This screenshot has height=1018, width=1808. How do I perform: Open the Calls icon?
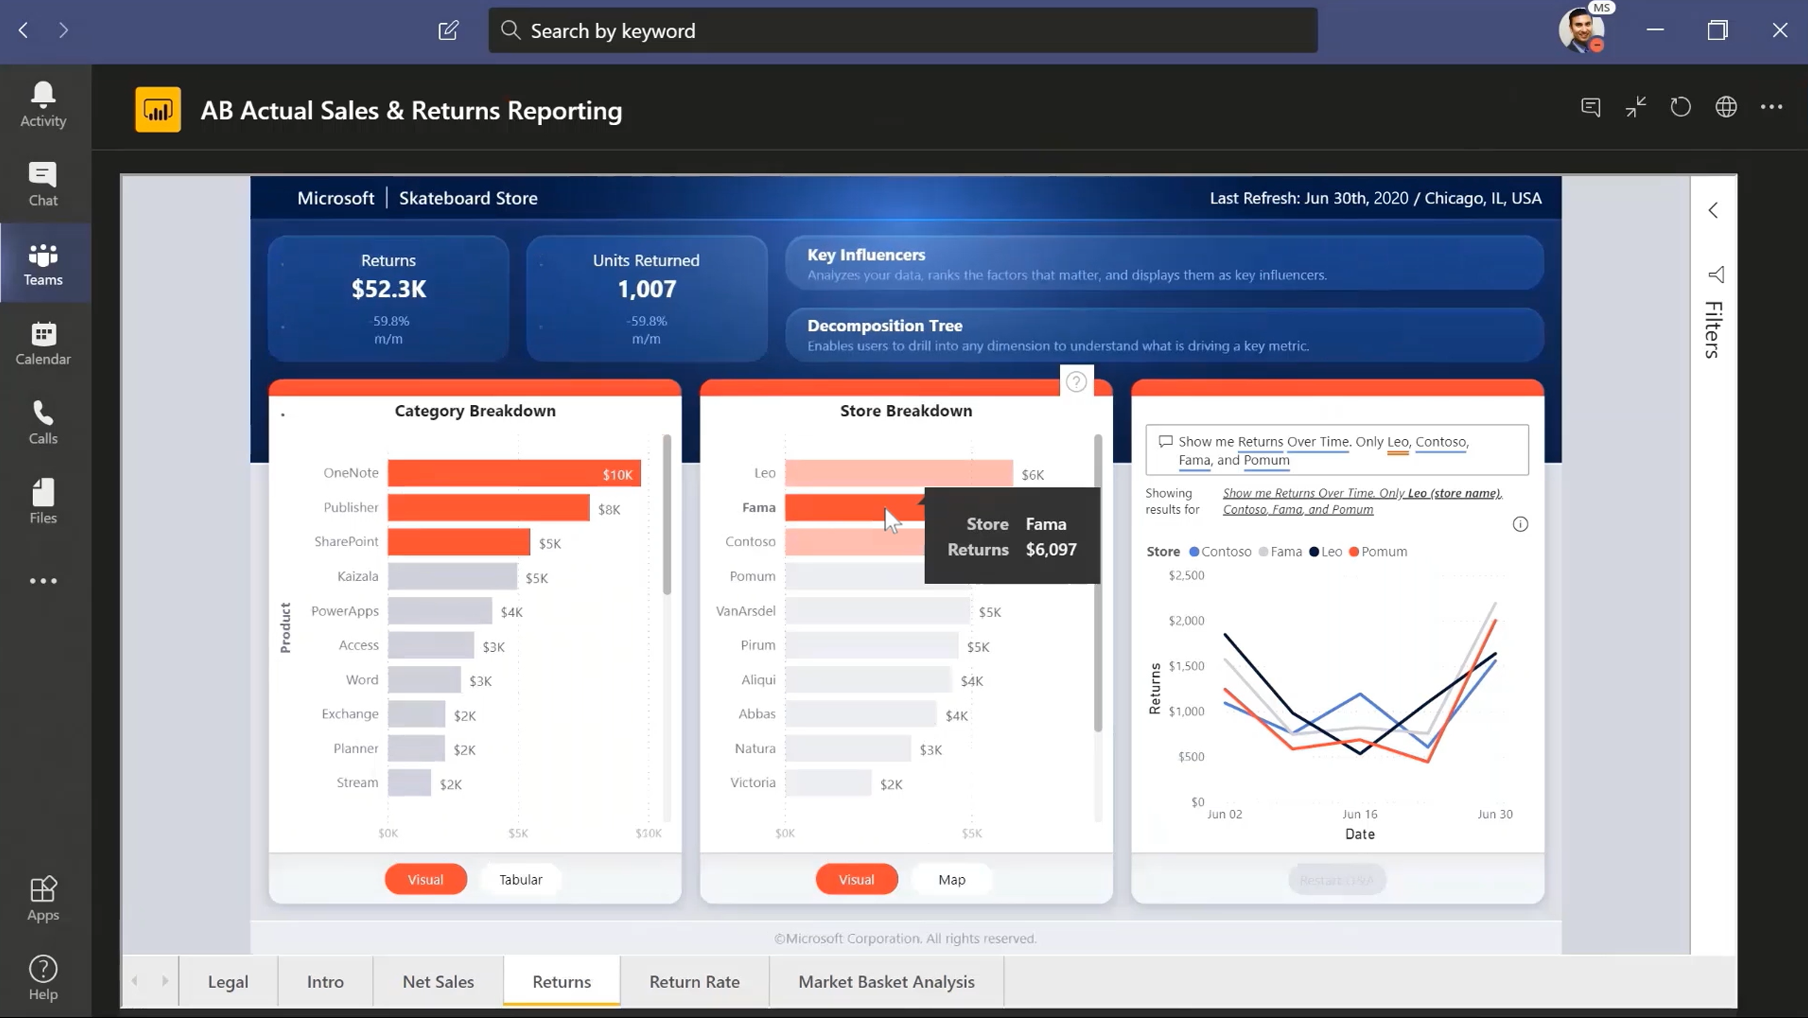(43, 422)
